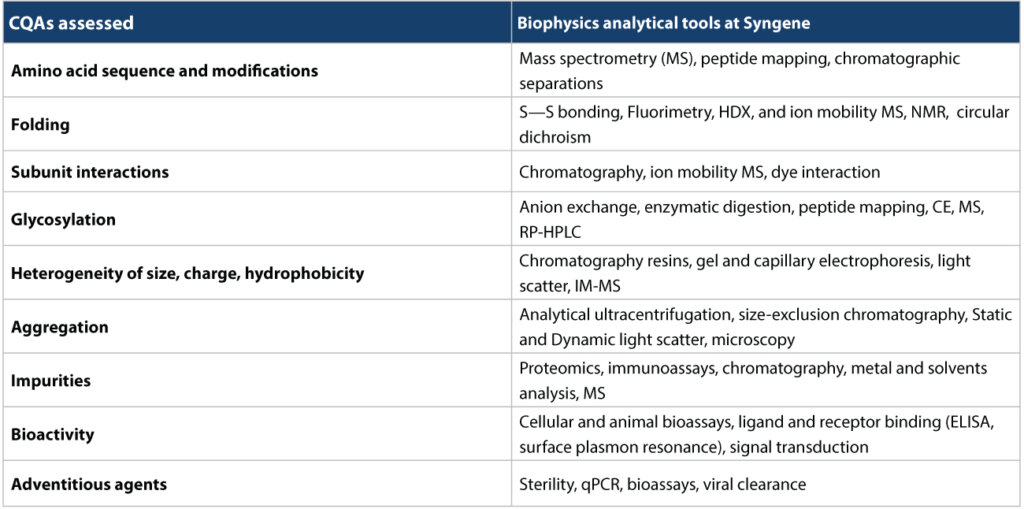Click 'Heterogeneity of size, charge, hydrophobicity' cell
This screenshot has height=509, width=1024.
point(257,272)
